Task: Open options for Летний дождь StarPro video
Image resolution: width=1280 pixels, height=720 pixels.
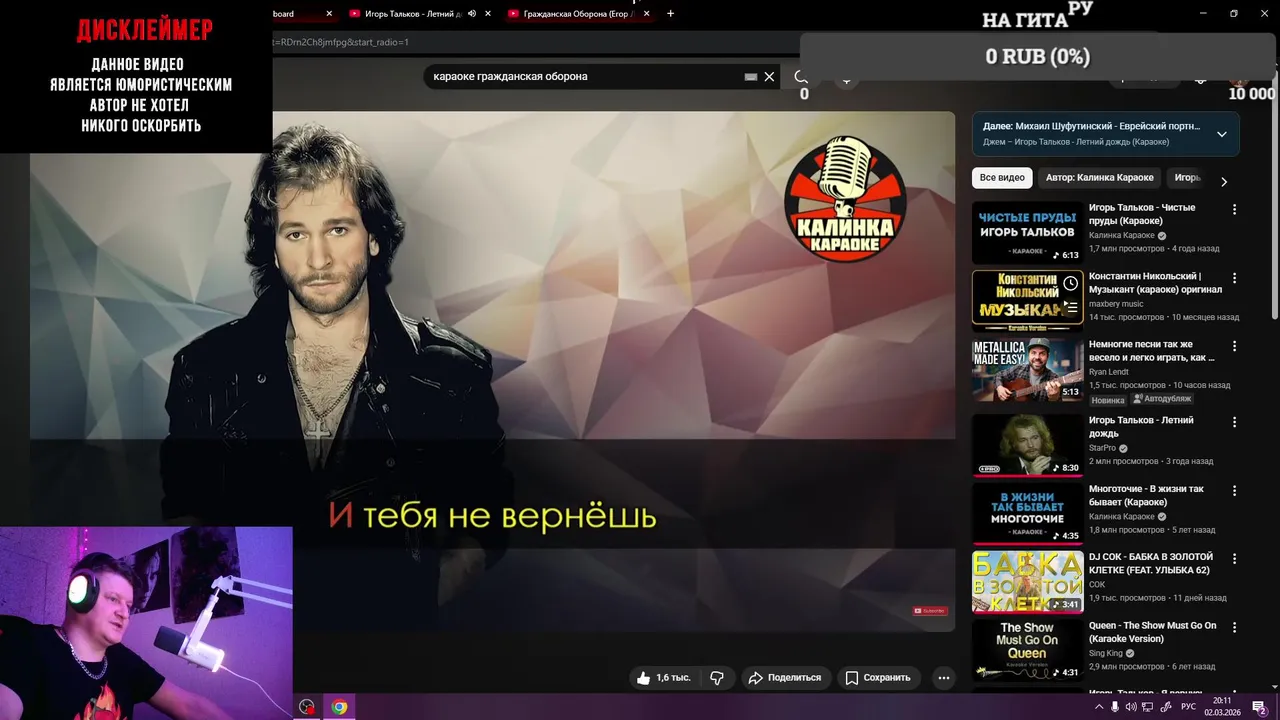Action: 1234,422
